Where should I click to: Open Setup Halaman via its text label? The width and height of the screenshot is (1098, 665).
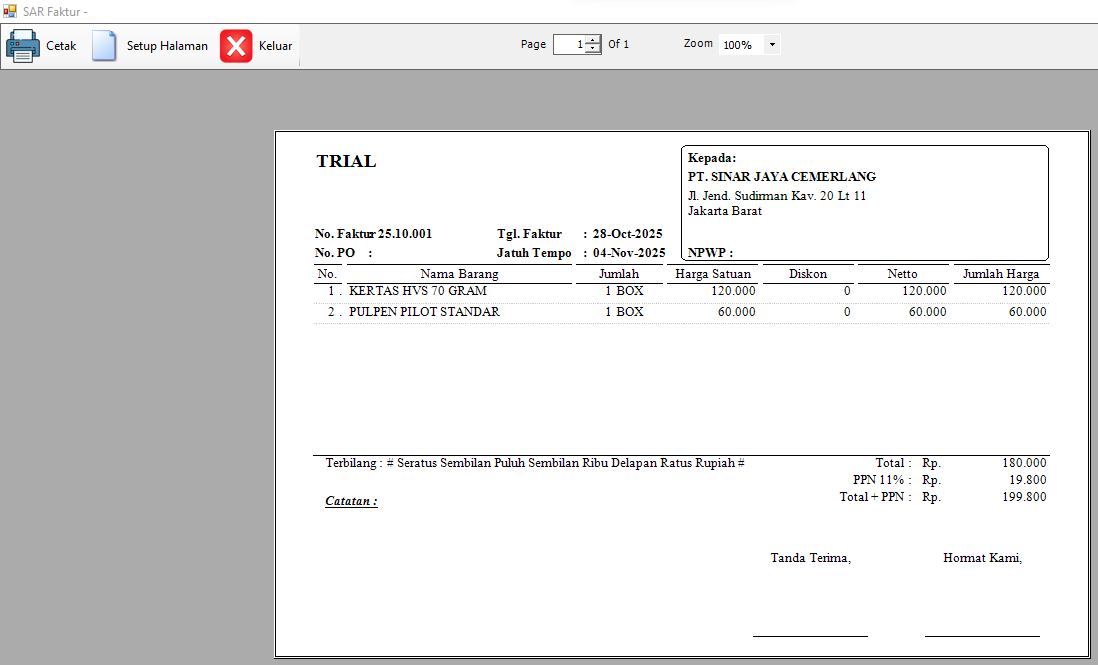point(167,46)
